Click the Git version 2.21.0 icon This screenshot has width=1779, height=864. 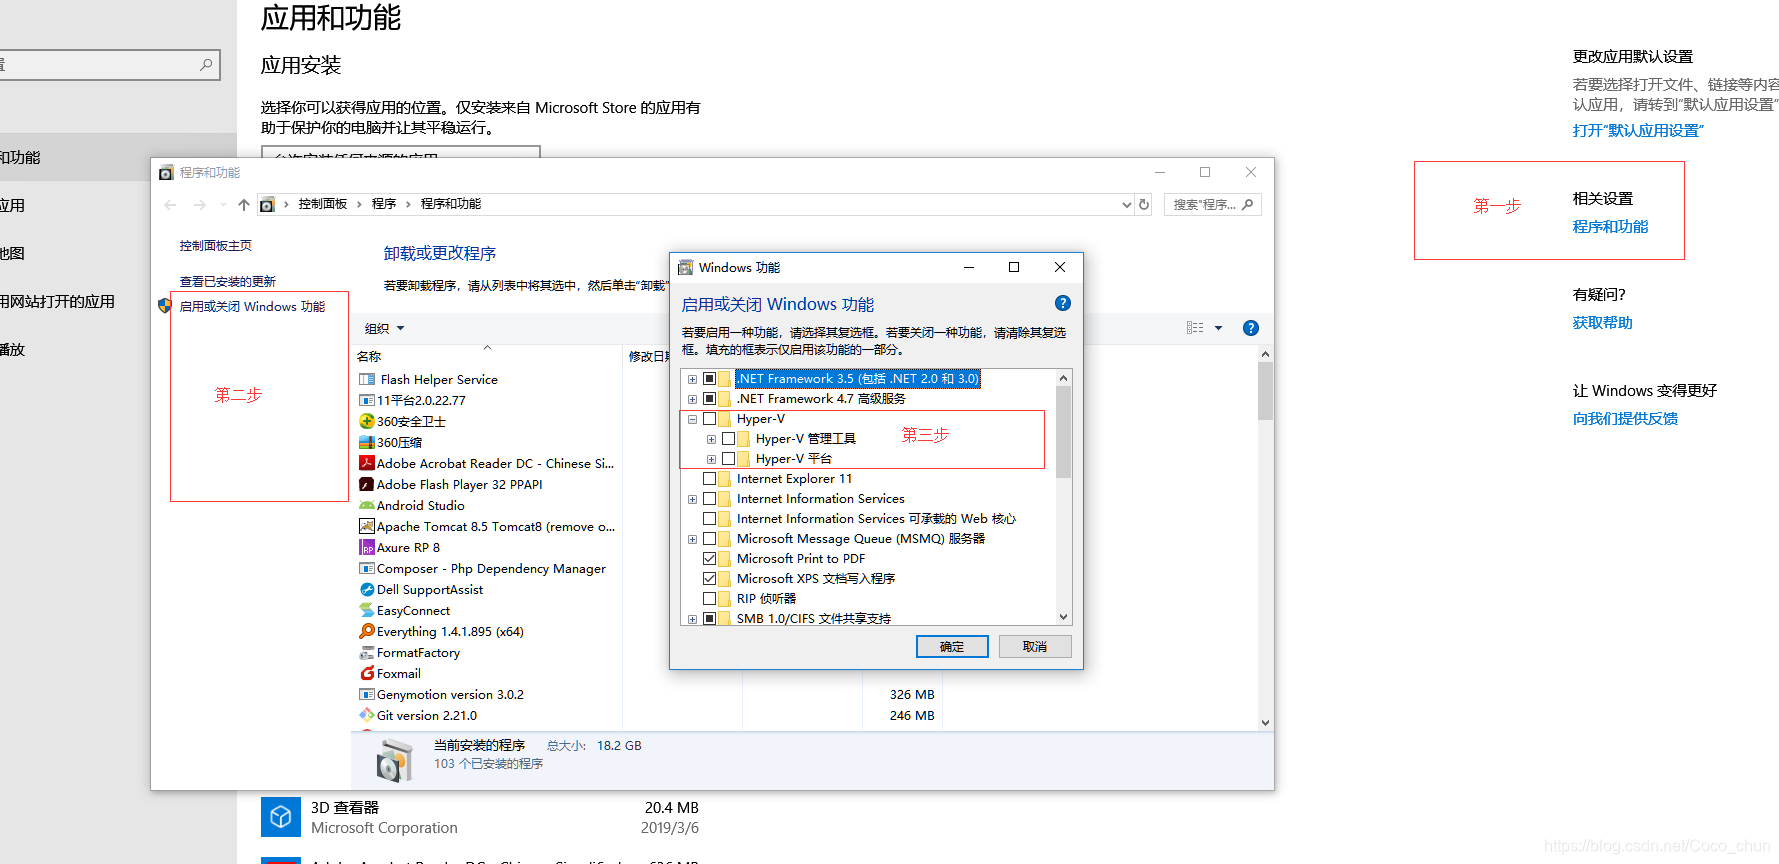tap(367, 715)
